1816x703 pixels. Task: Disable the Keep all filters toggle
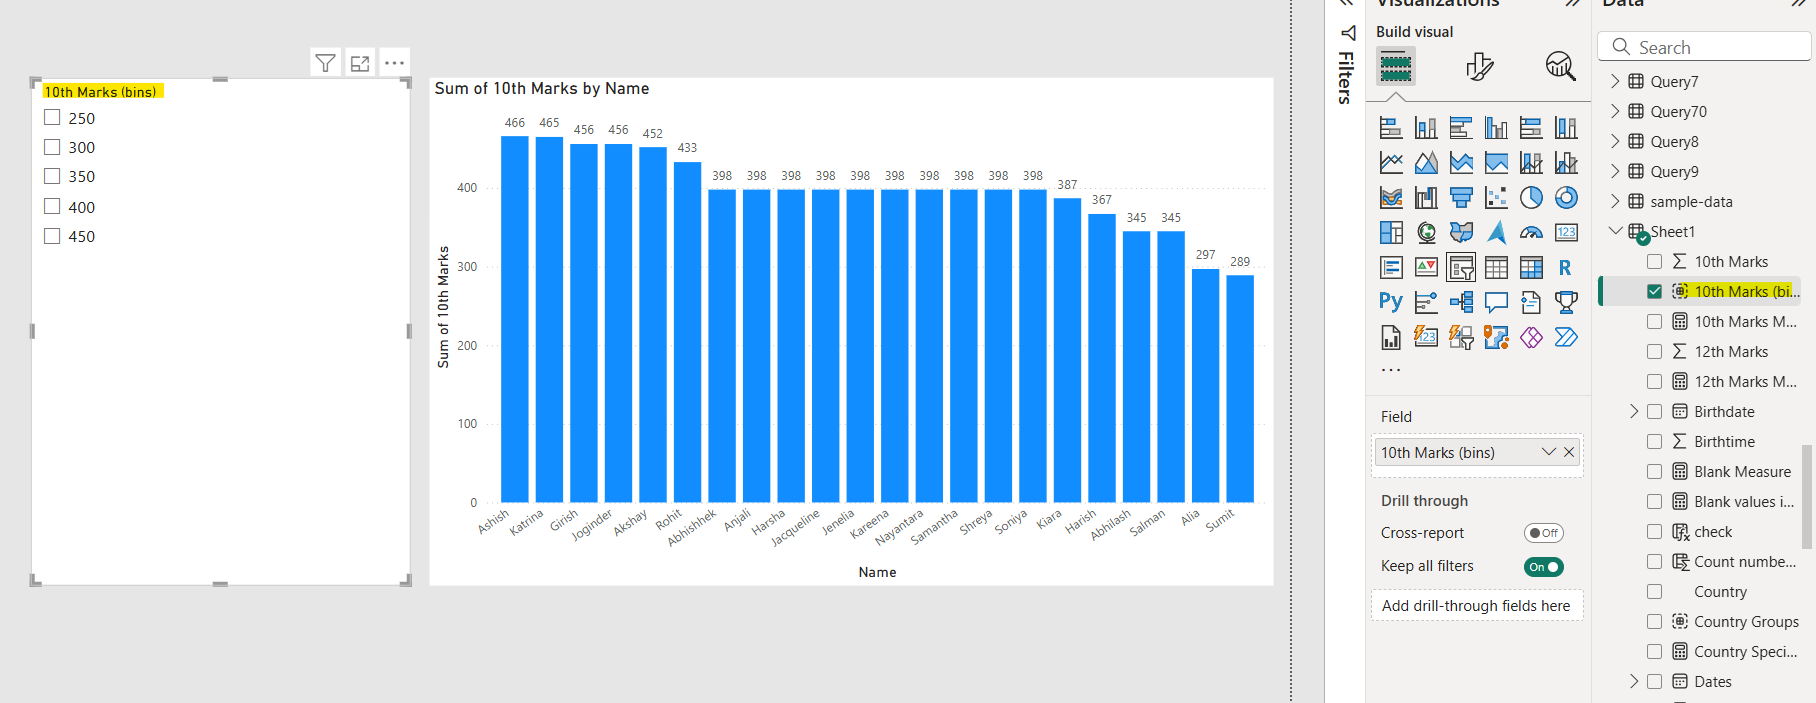(1543, 567)
